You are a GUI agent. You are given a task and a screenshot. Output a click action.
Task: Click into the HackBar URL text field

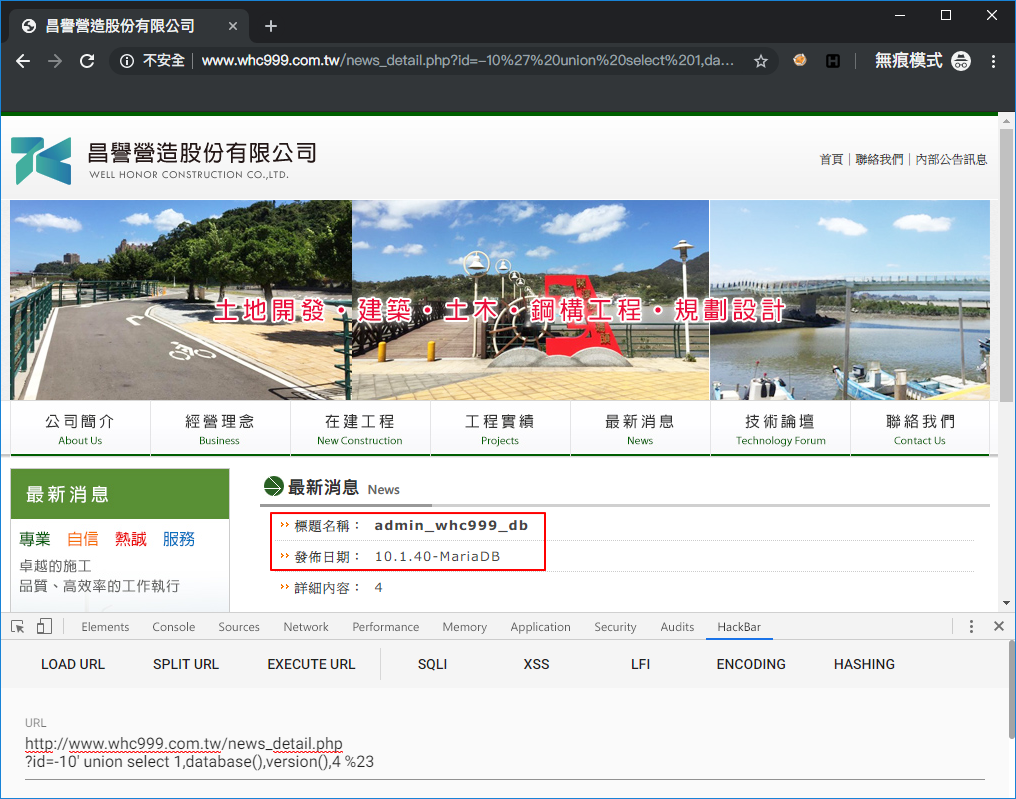(x=504, y=753)
